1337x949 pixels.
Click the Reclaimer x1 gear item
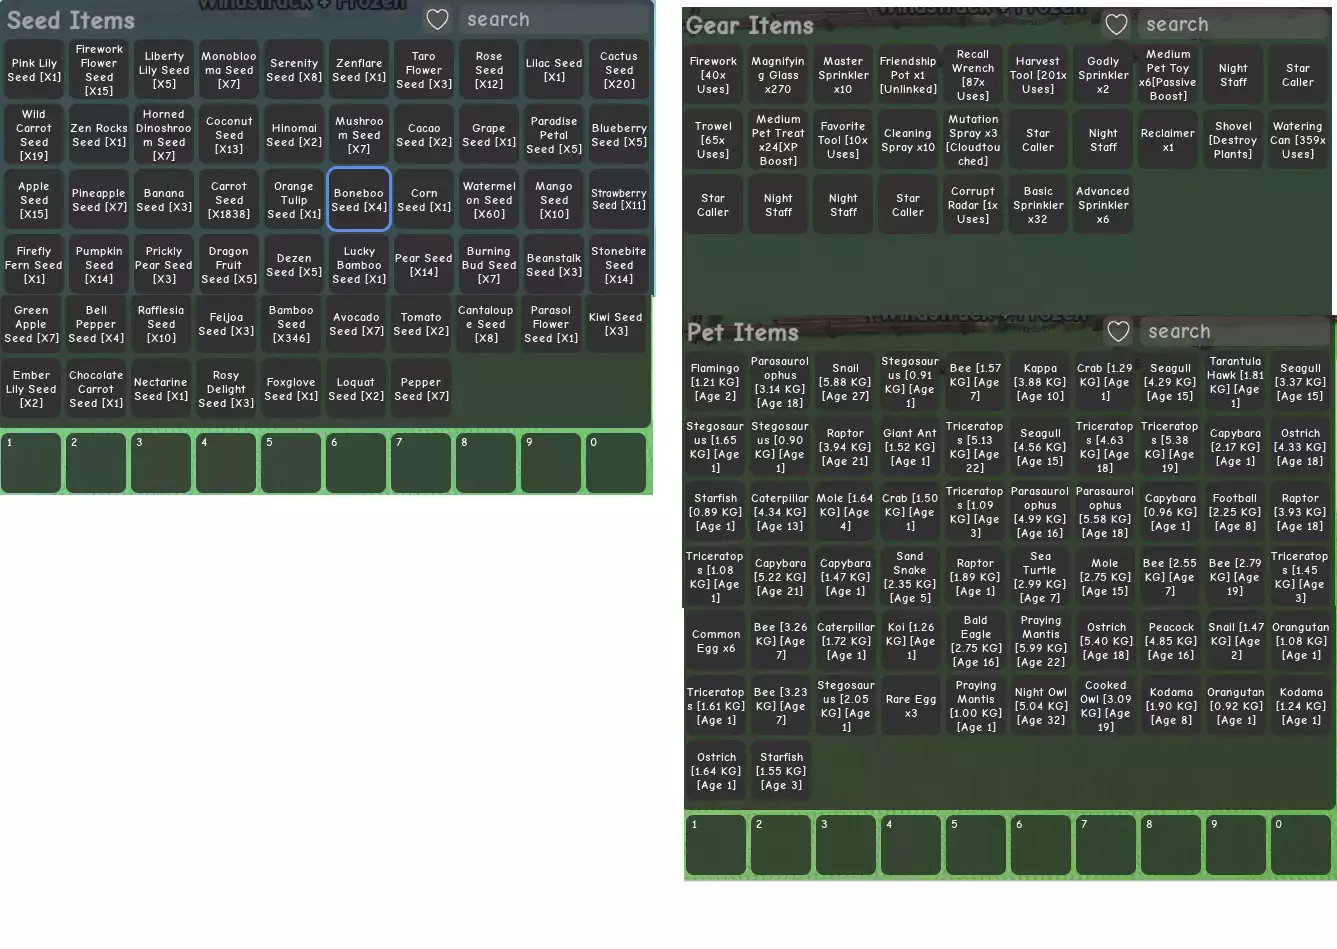pyautogui.click(x=1168, y=140)
